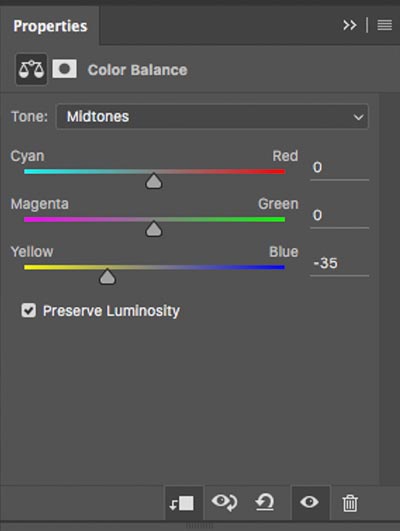Click the Cyan-Red slider handle

coord(154,181)
